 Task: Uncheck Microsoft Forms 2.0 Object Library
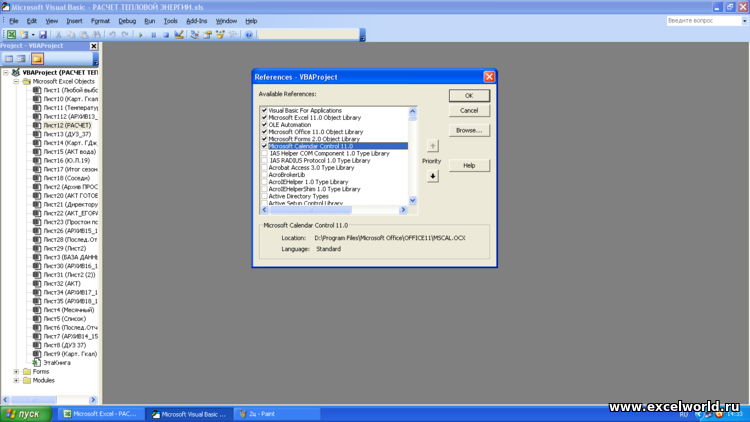tap(264, 139)
